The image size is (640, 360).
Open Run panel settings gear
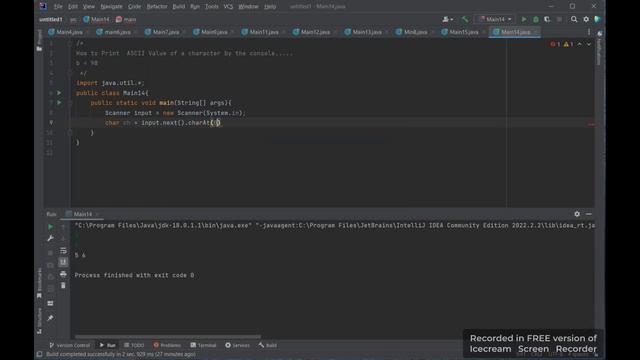click(577, 214)
